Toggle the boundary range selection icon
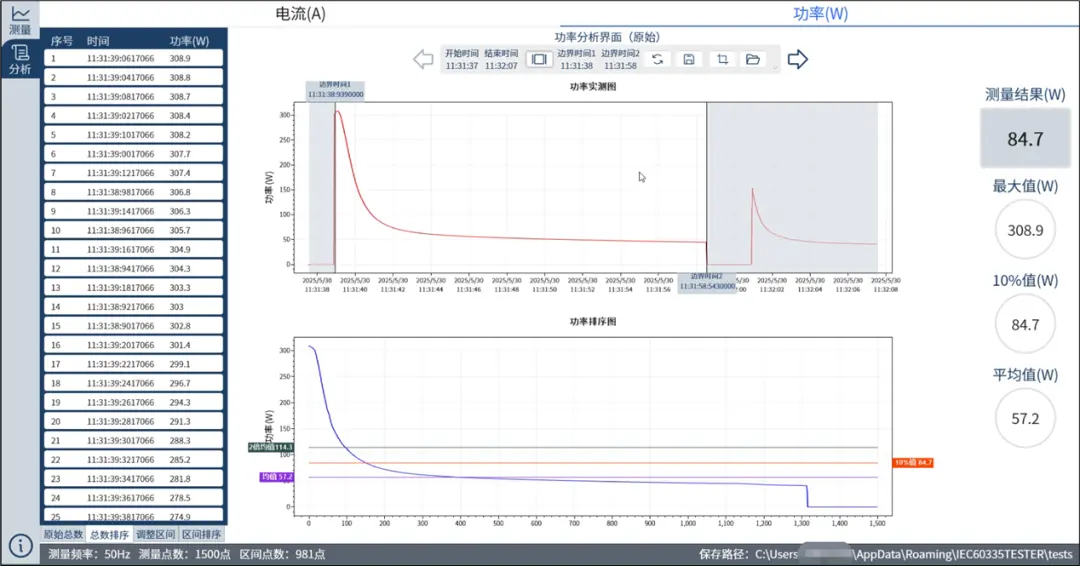Image resolution: width=1080 pixels, height=566 pixels. pos(539,59)
